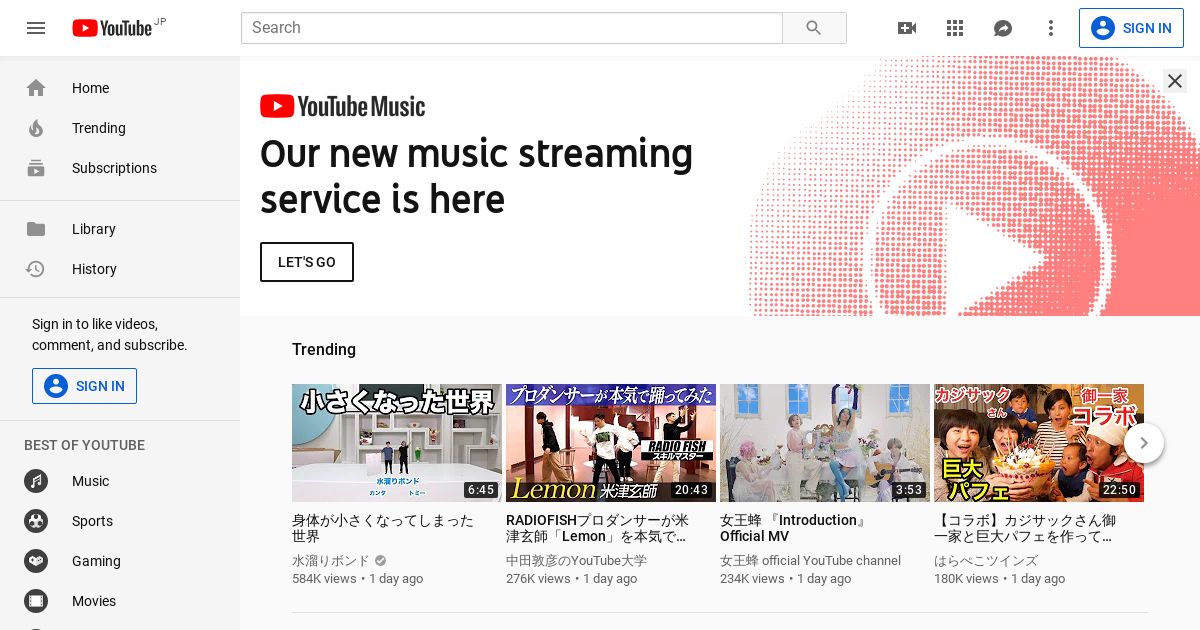Open Subscriptions in the sidebar
This screenshot has height=630, width=1200.
tap(120, 168)
